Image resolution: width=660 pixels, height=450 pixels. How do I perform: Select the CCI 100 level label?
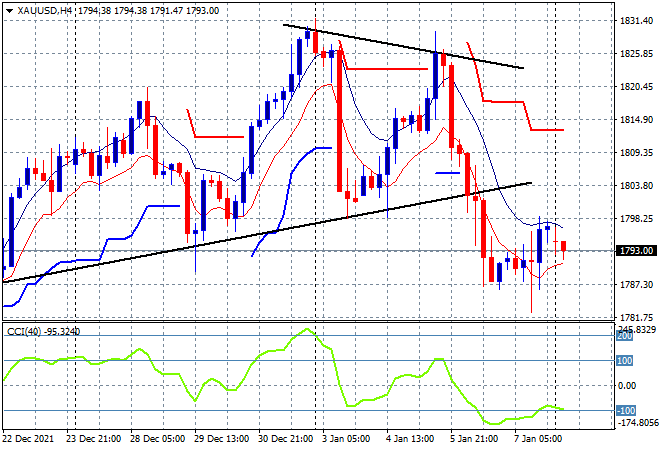coord(625,361)
